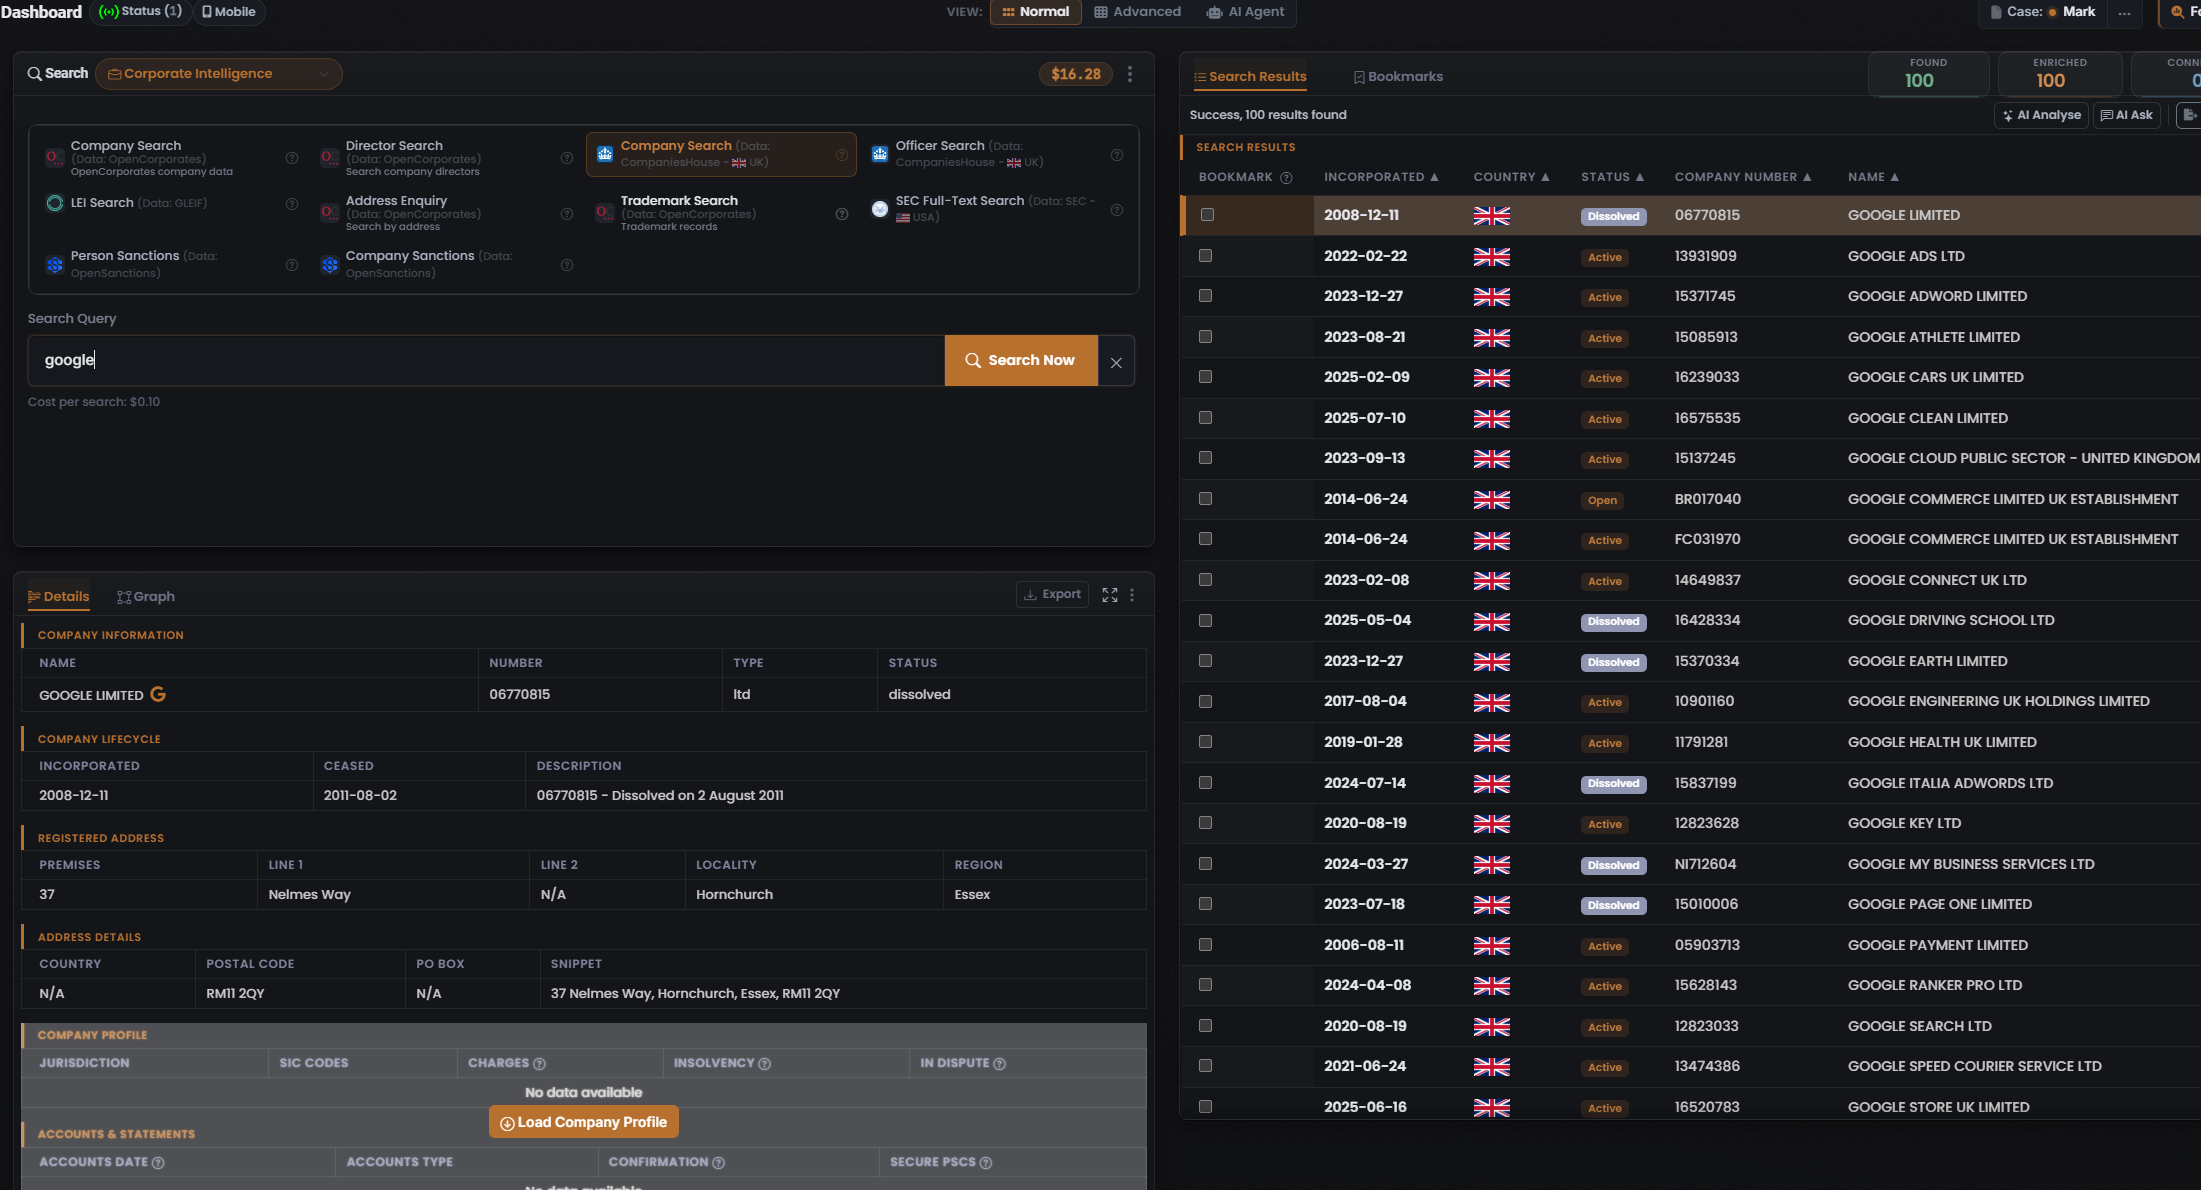This screenshot has width=2201, height=1190.
Task: Click the help icon next to BOOKMARK column
Action: pyautogui.click(x=1287, y=178)
